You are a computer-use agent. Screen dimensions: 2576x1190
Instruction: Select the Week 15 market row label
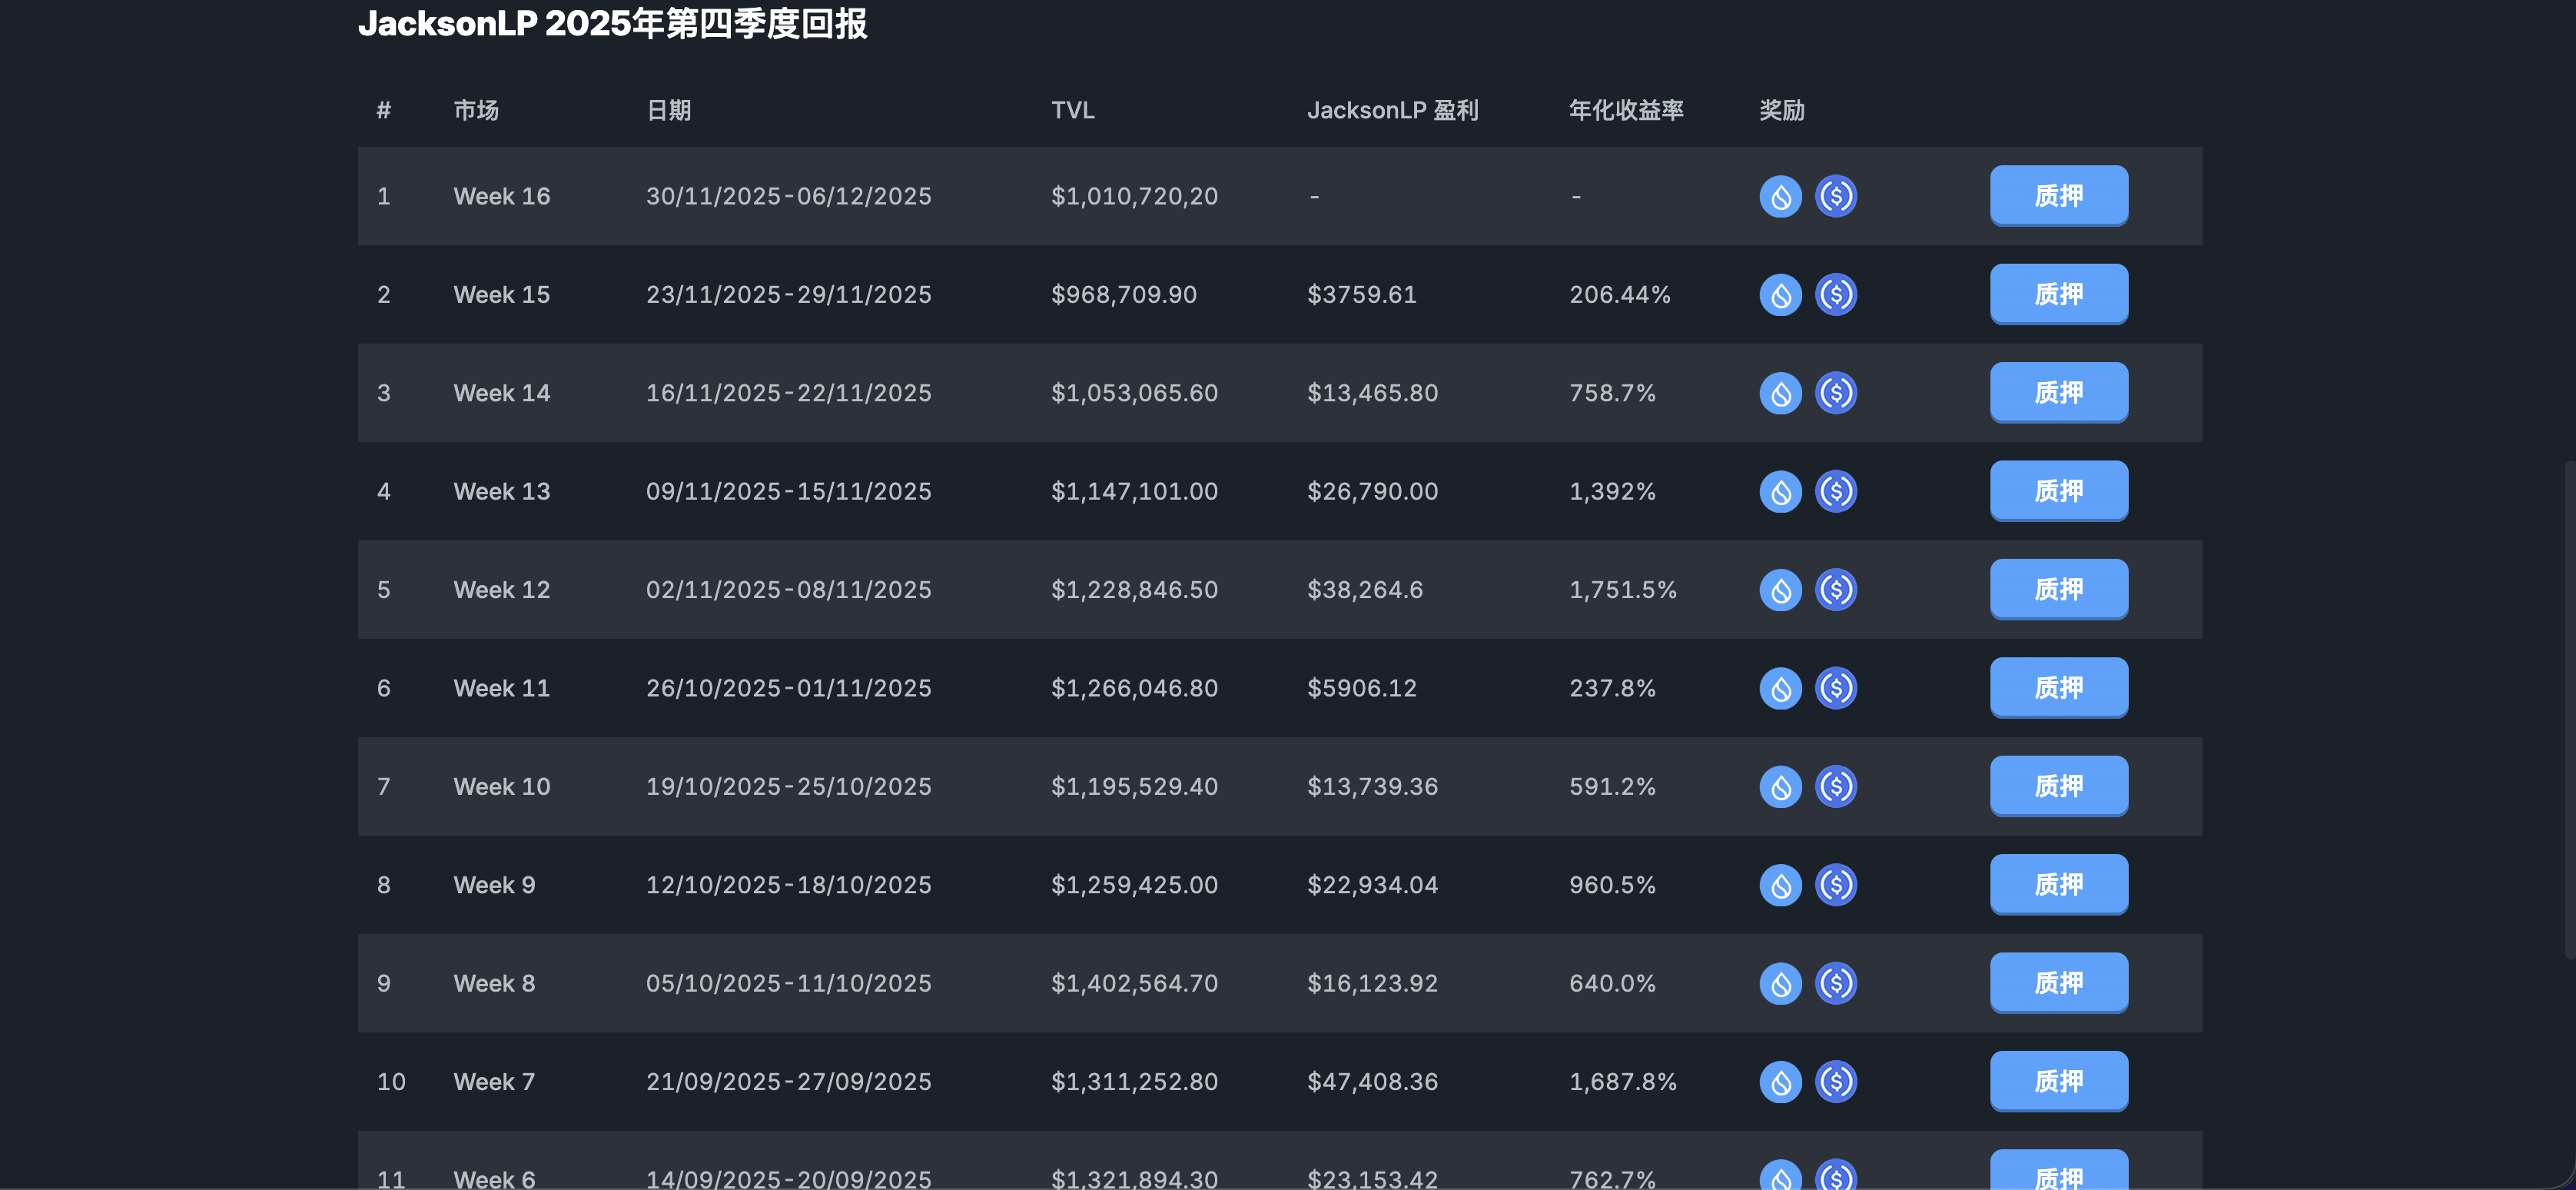[x=501, y=294]
